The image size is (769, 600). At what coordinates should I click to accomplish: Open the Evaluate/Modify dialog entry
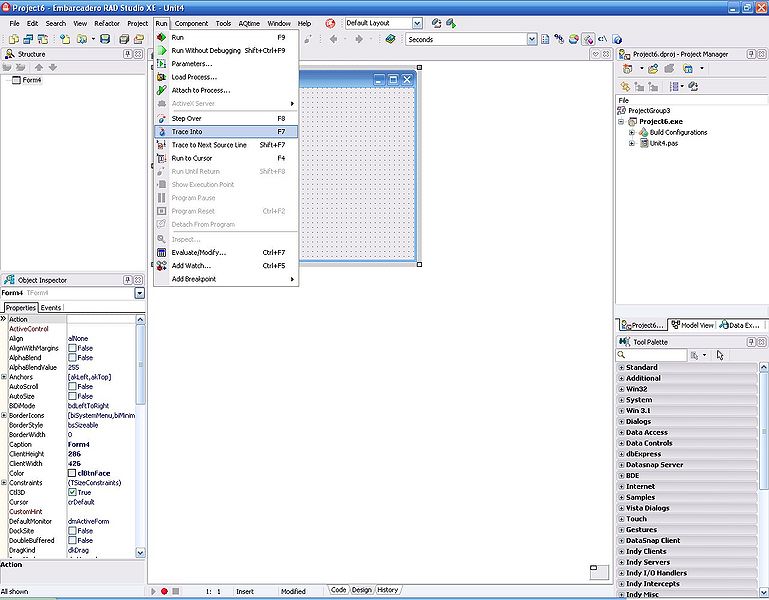[198, 253]
